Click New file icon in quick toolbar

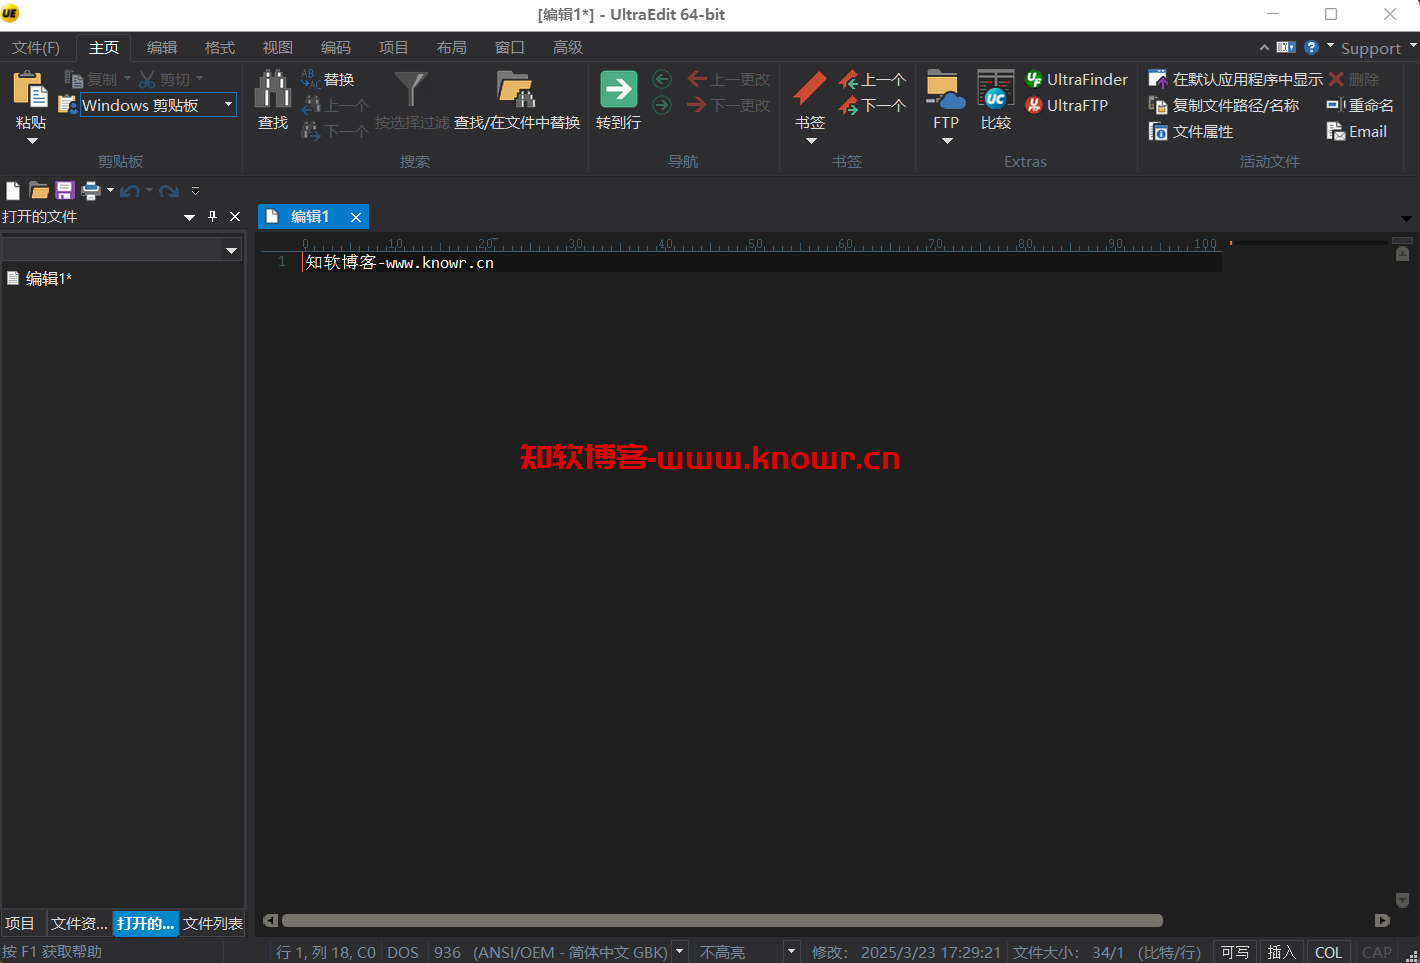click(x=13, y=190)
